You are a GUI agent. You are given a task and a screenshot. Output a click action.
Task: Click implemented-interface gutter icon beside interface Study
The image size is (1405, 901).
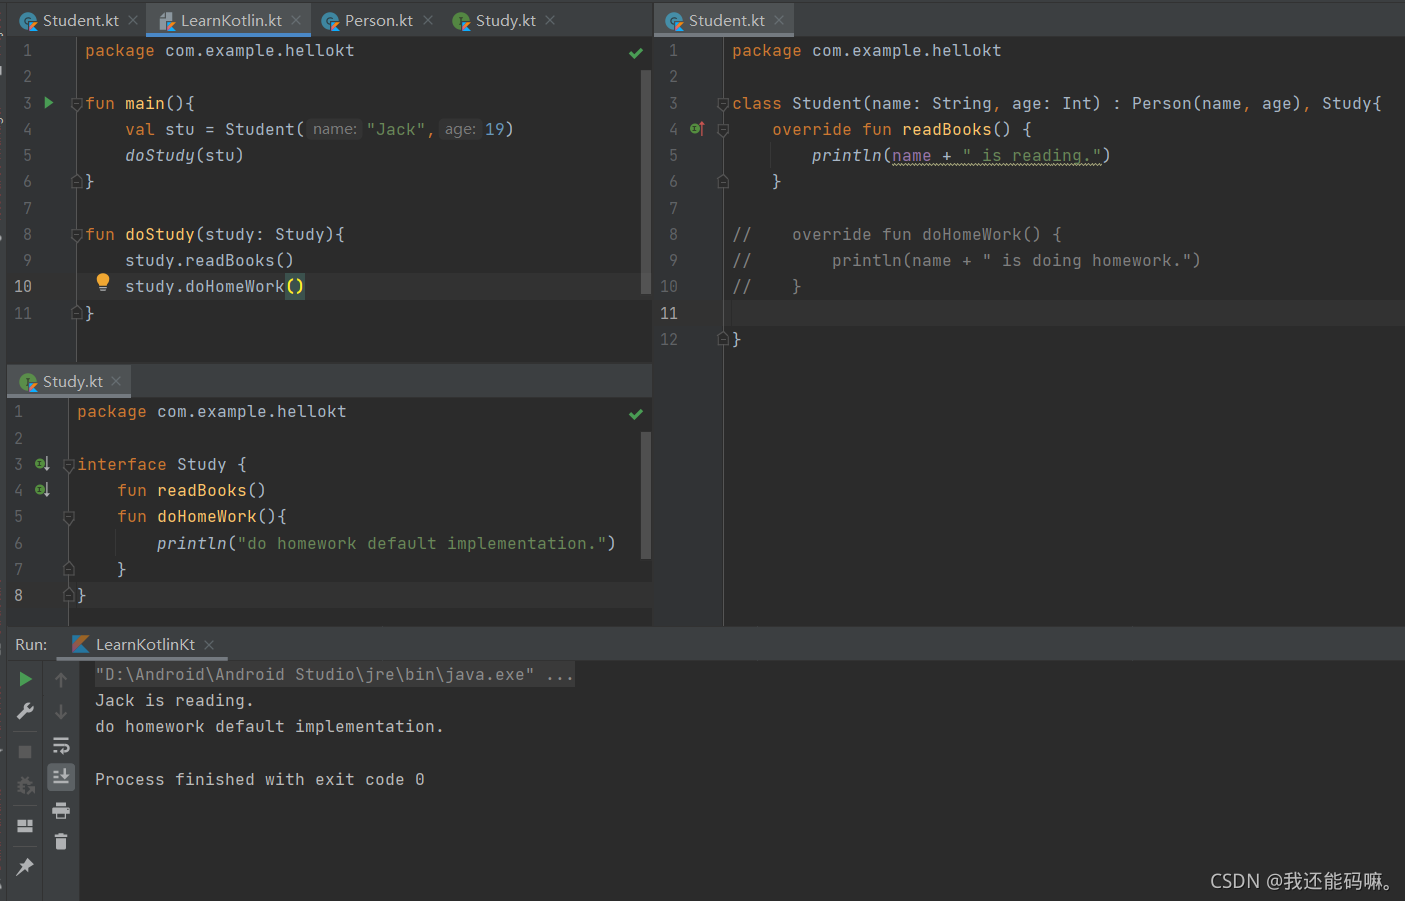coord(42,464)
